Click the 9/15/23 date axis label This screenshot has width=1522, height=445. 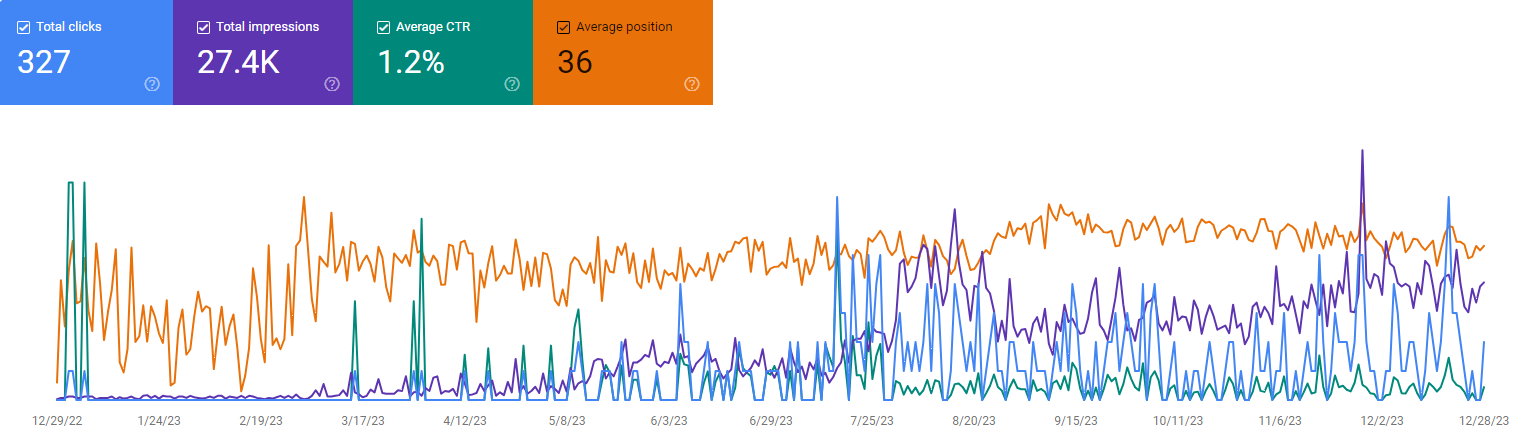pyautogui.click(x=1076, y=421)
